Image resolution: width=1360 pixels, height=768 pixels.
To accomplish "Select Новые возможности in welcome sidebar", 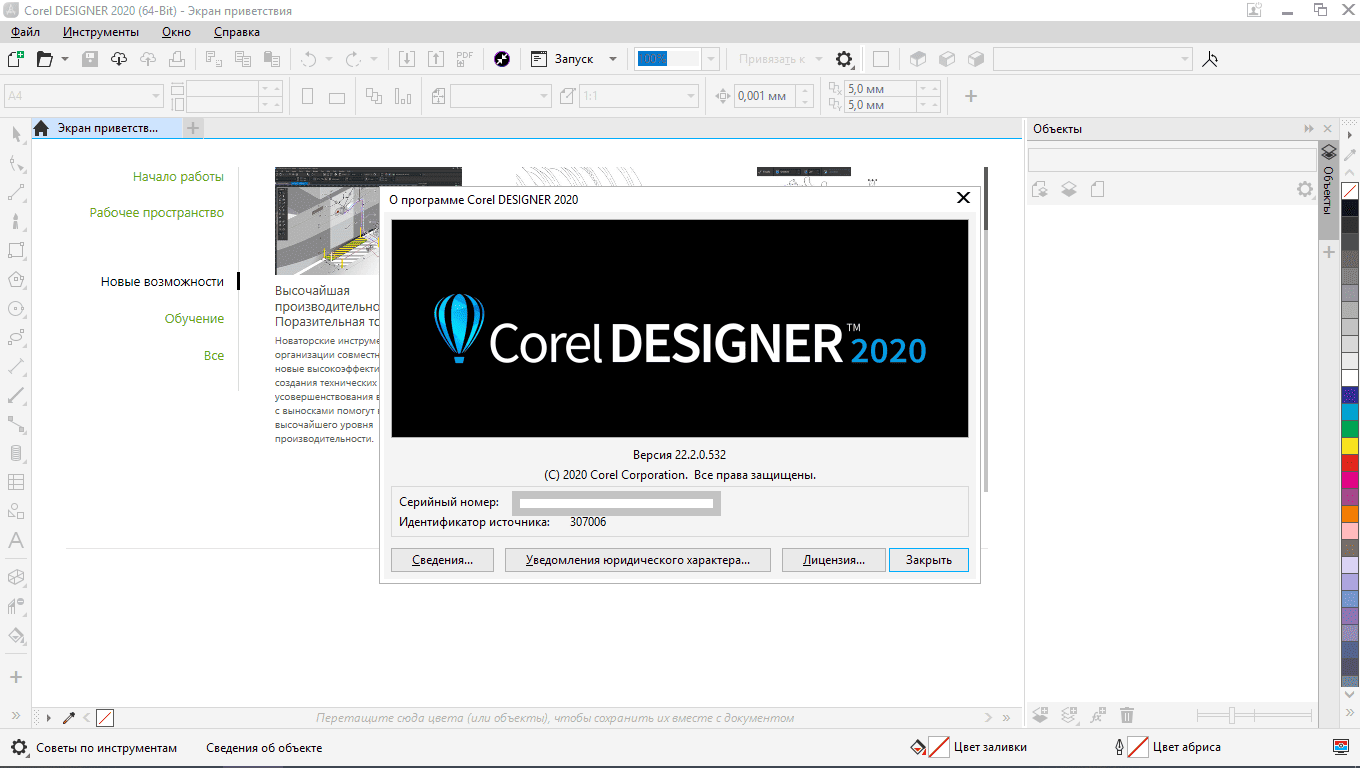I will [162, 281].
